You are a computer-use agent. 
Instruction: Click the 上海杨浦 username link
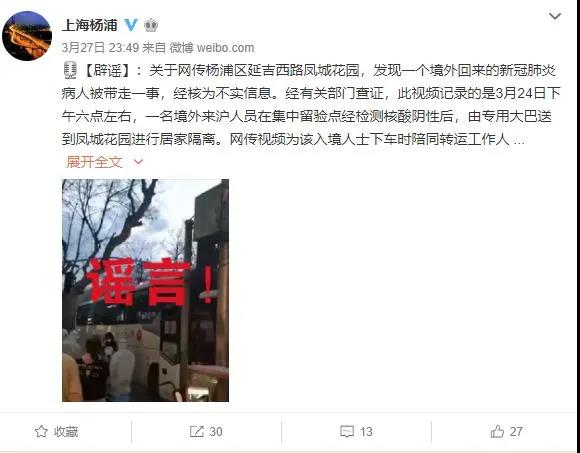(x=90, y=26)
